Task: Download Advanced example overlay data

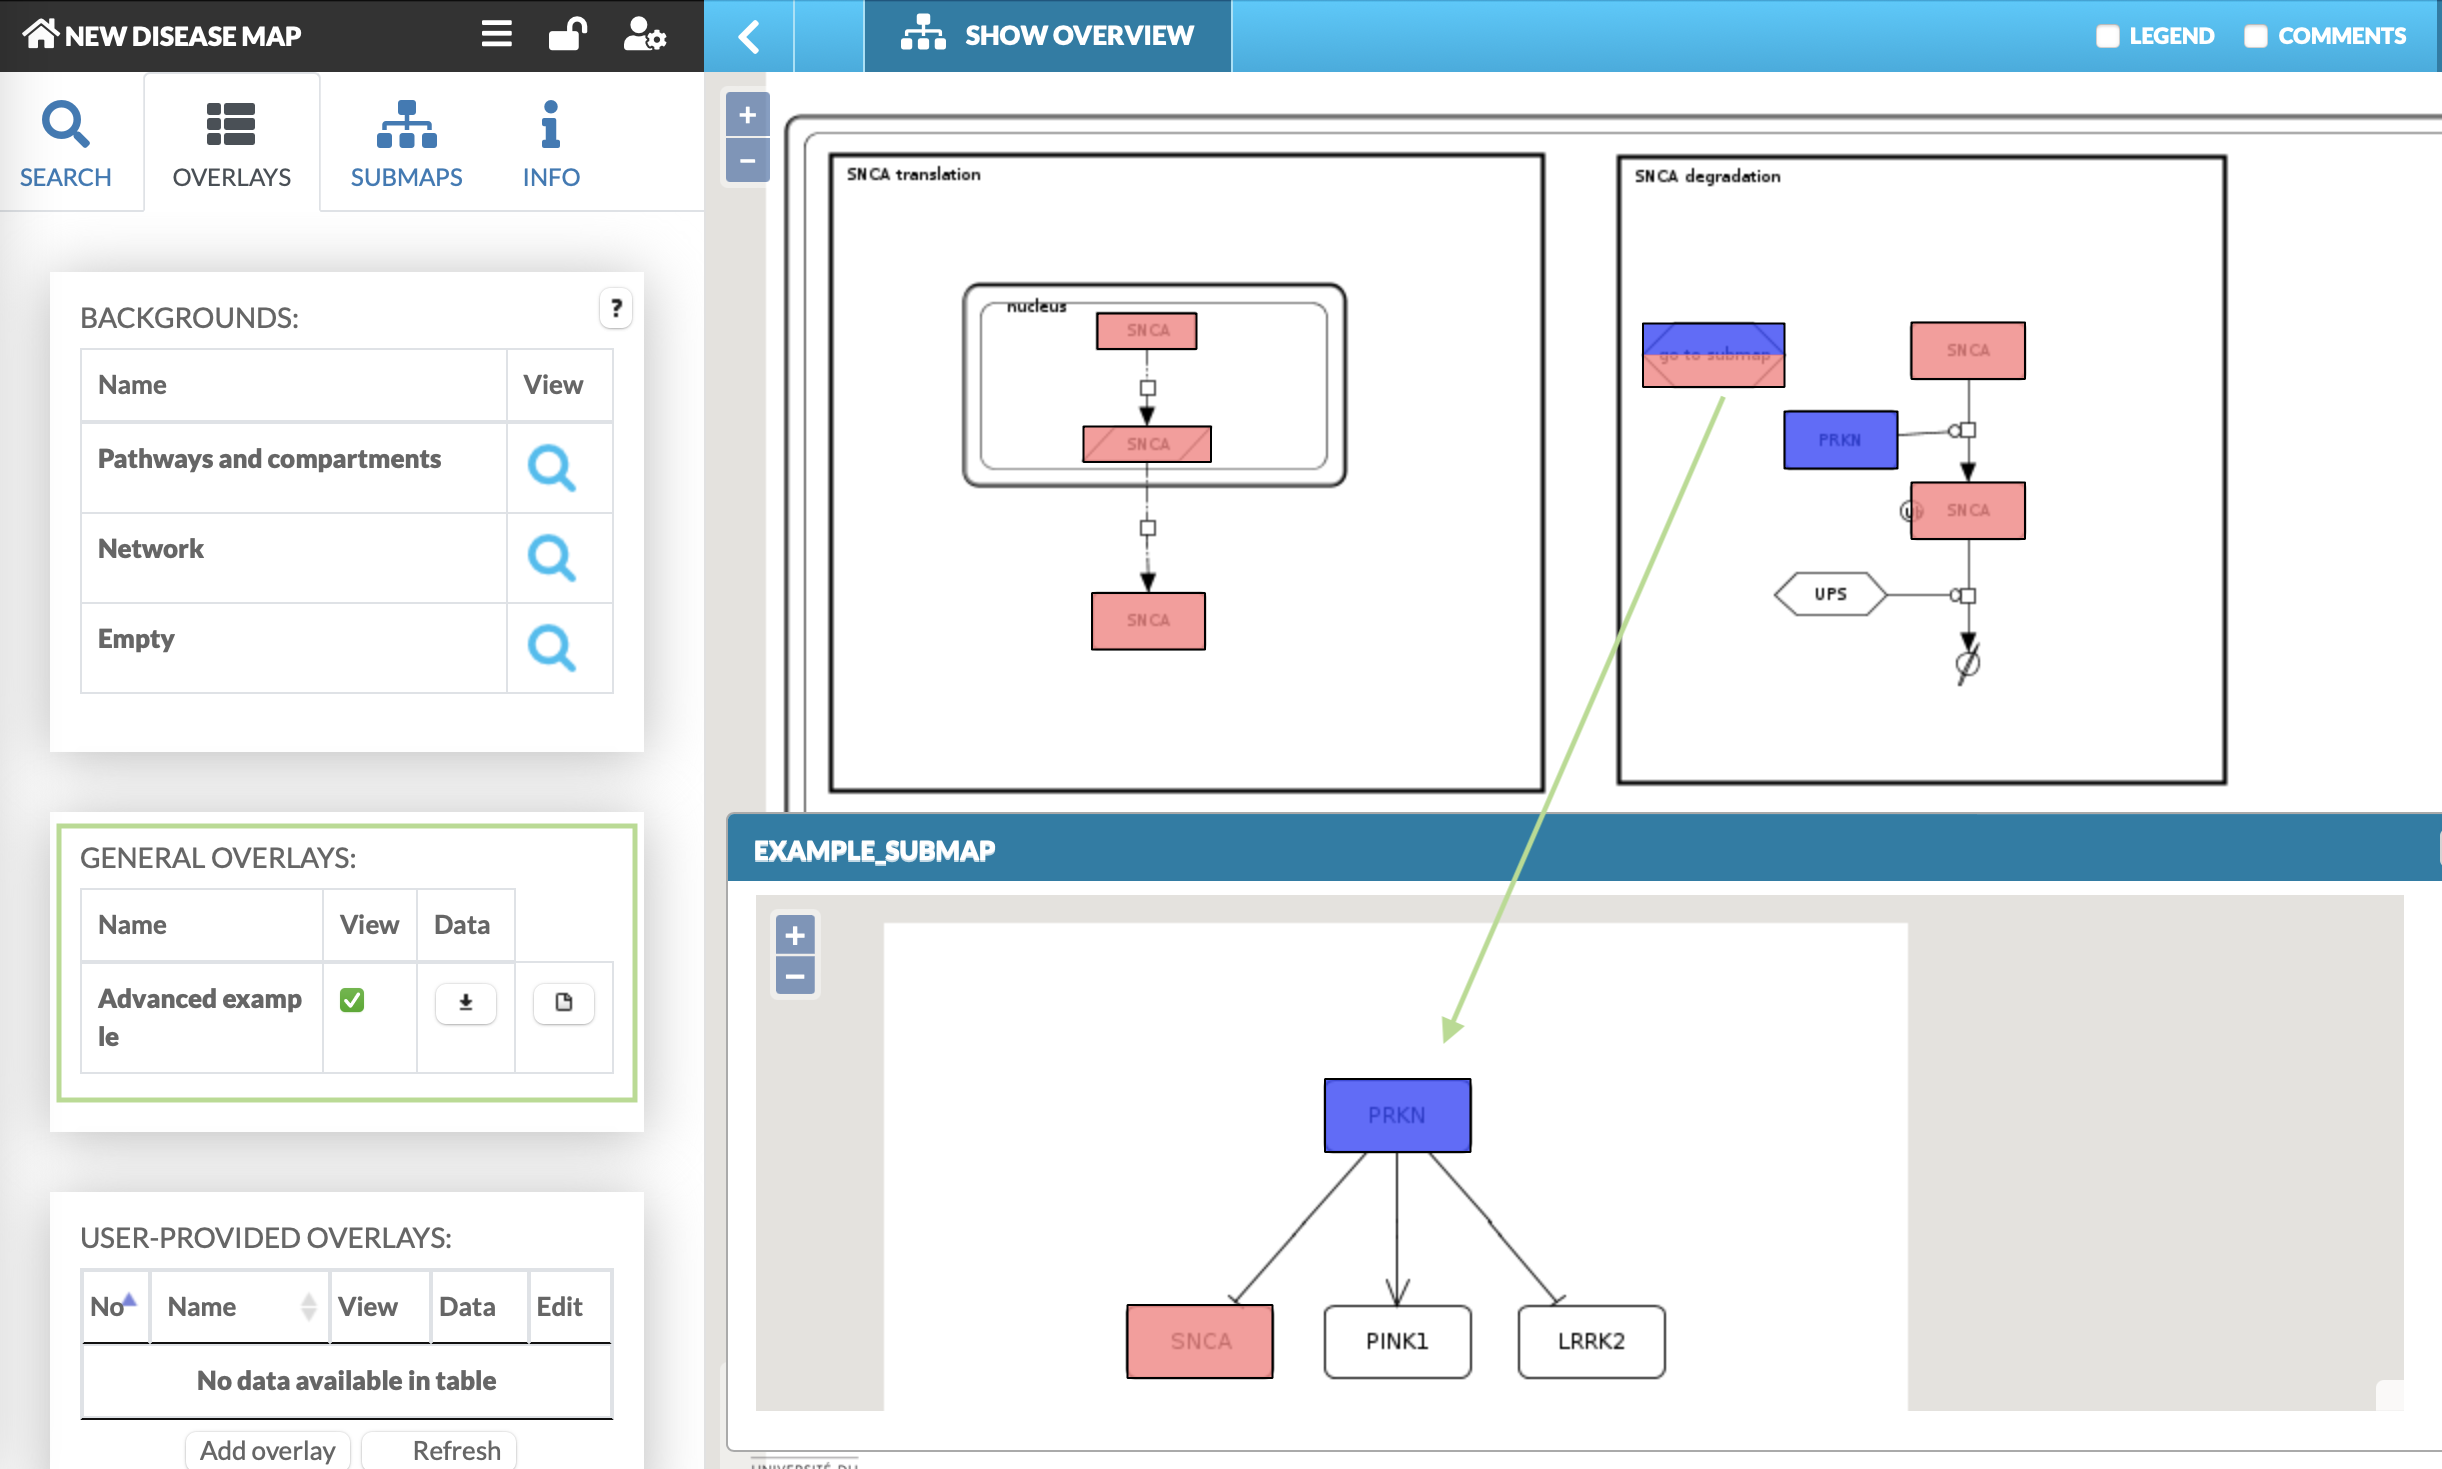Action: pyautogui.click(x=465, y=1002)
